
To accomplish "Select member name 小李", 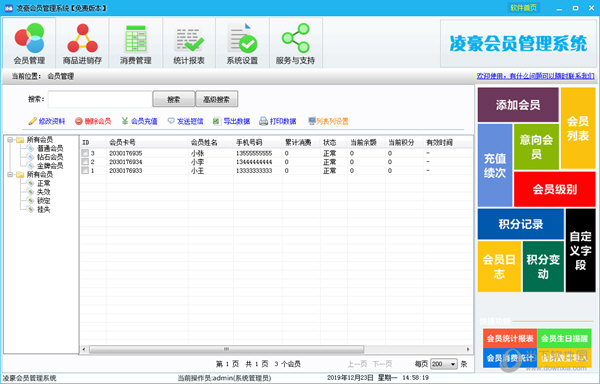I will pyautogui.click(x=197, y=162).
